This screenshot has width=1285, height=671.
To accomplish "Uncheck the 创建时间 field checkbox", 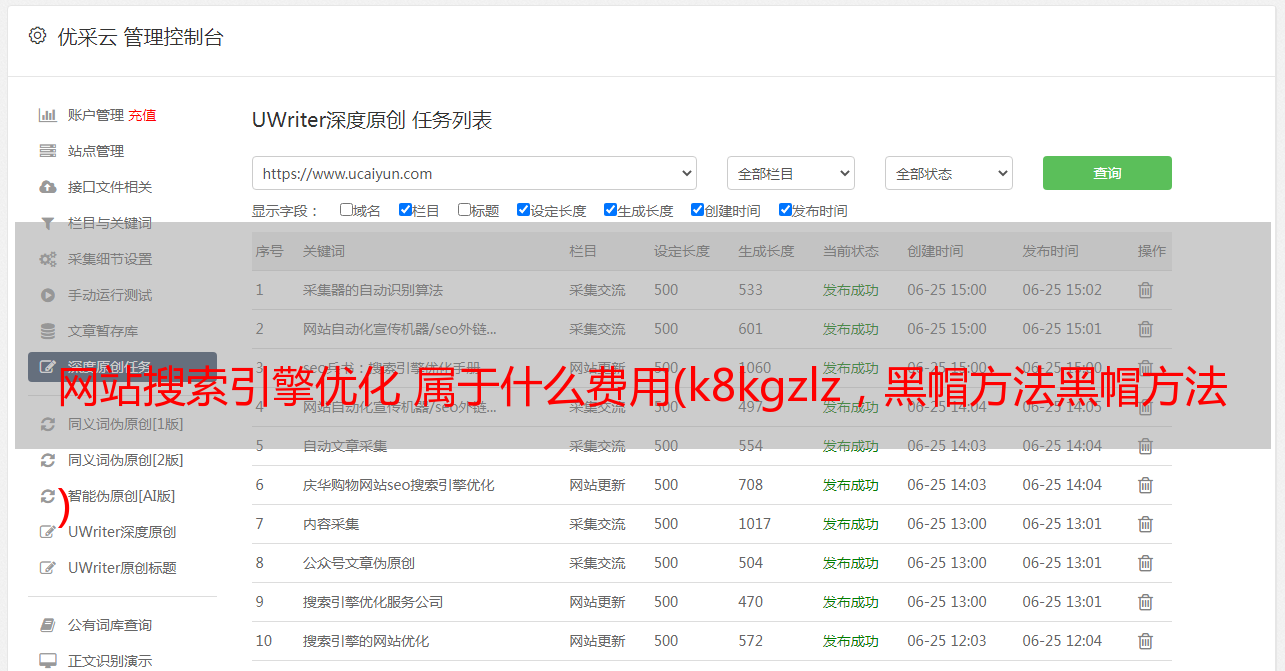I will click(x=697, y=210).
